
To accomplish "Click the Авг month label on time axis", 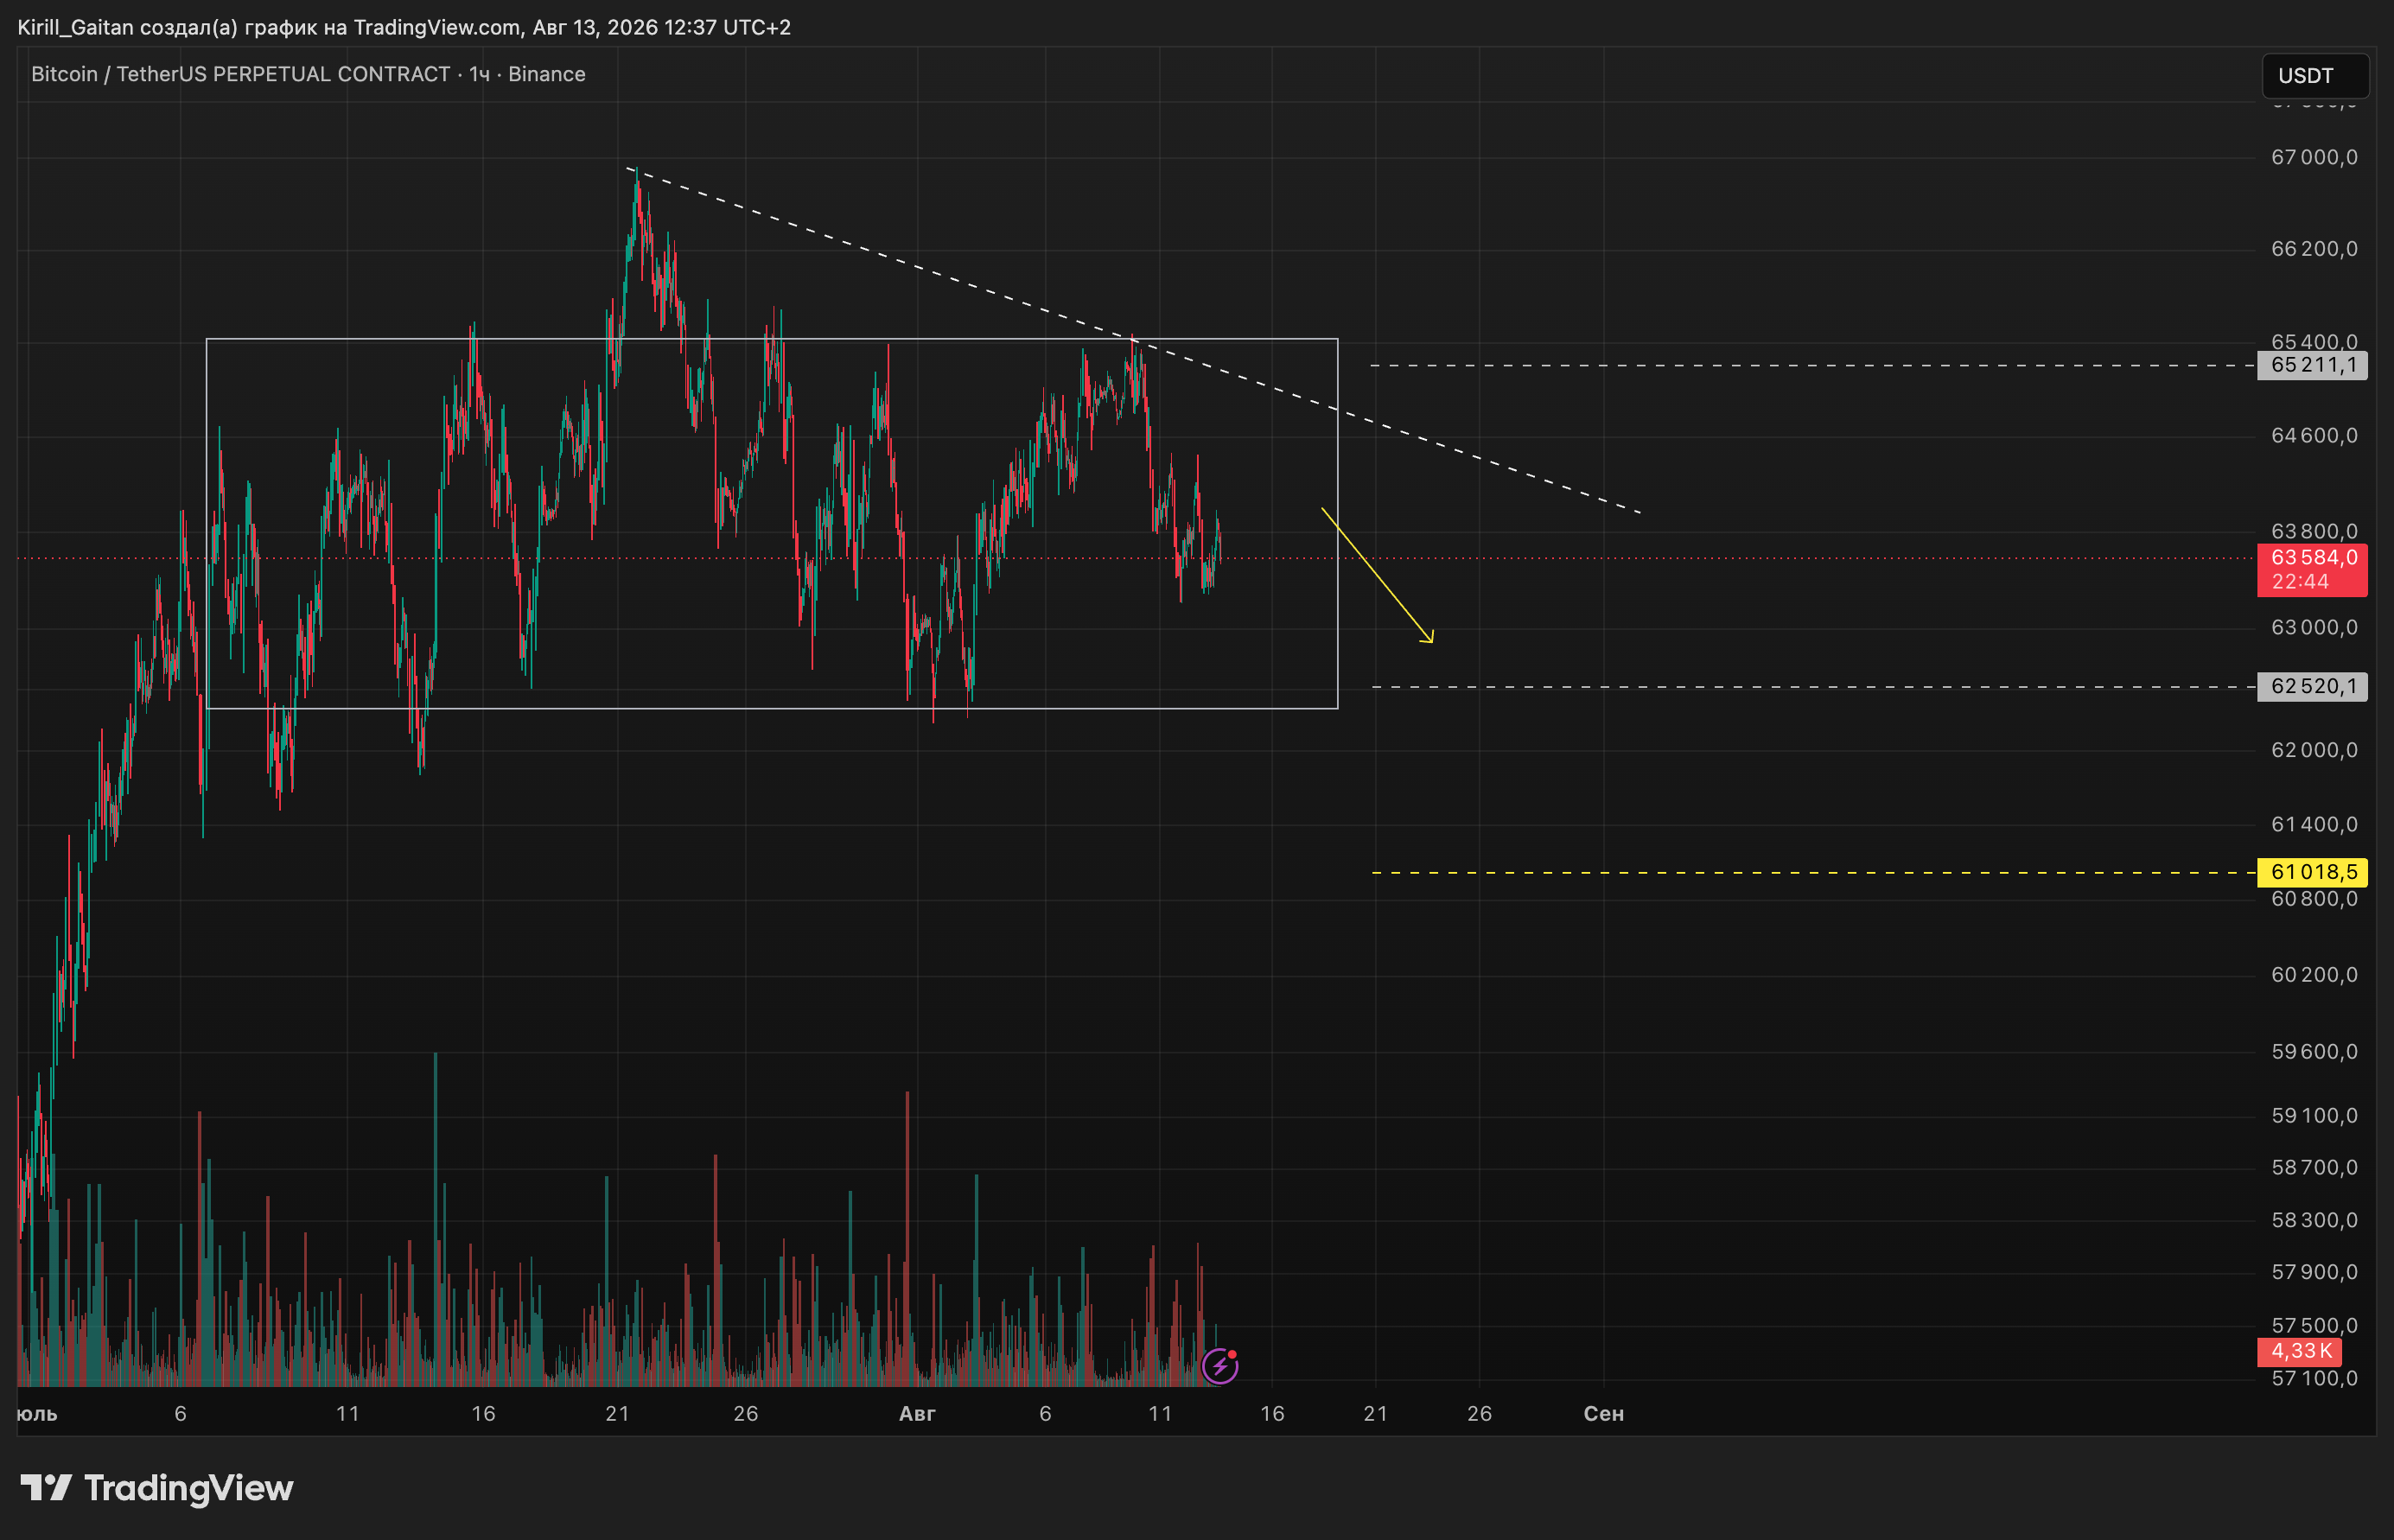I will (917, 1413).
